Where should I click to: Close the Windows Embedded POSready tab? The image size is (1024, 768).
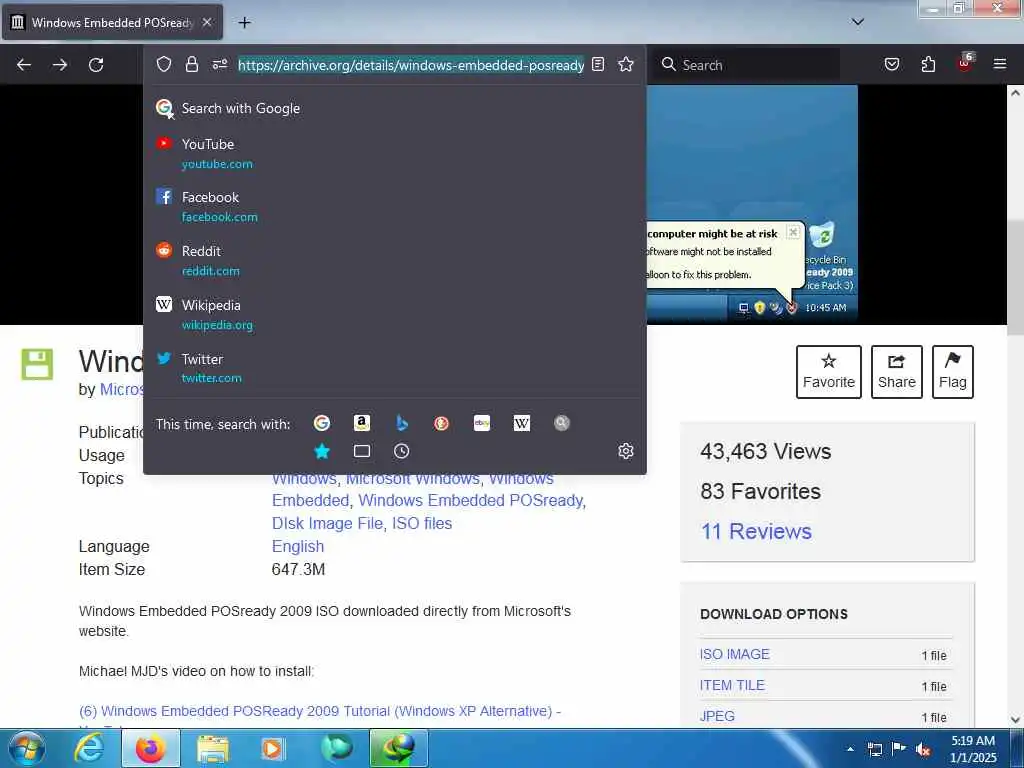click(x=207, y=22)
